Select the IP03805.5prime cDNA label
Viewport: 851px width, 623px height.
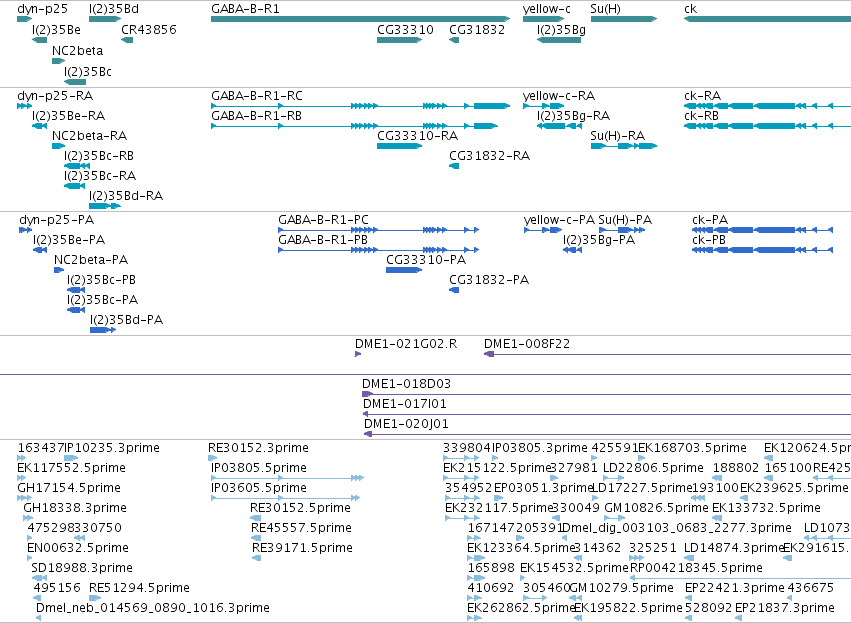point(259,468)
